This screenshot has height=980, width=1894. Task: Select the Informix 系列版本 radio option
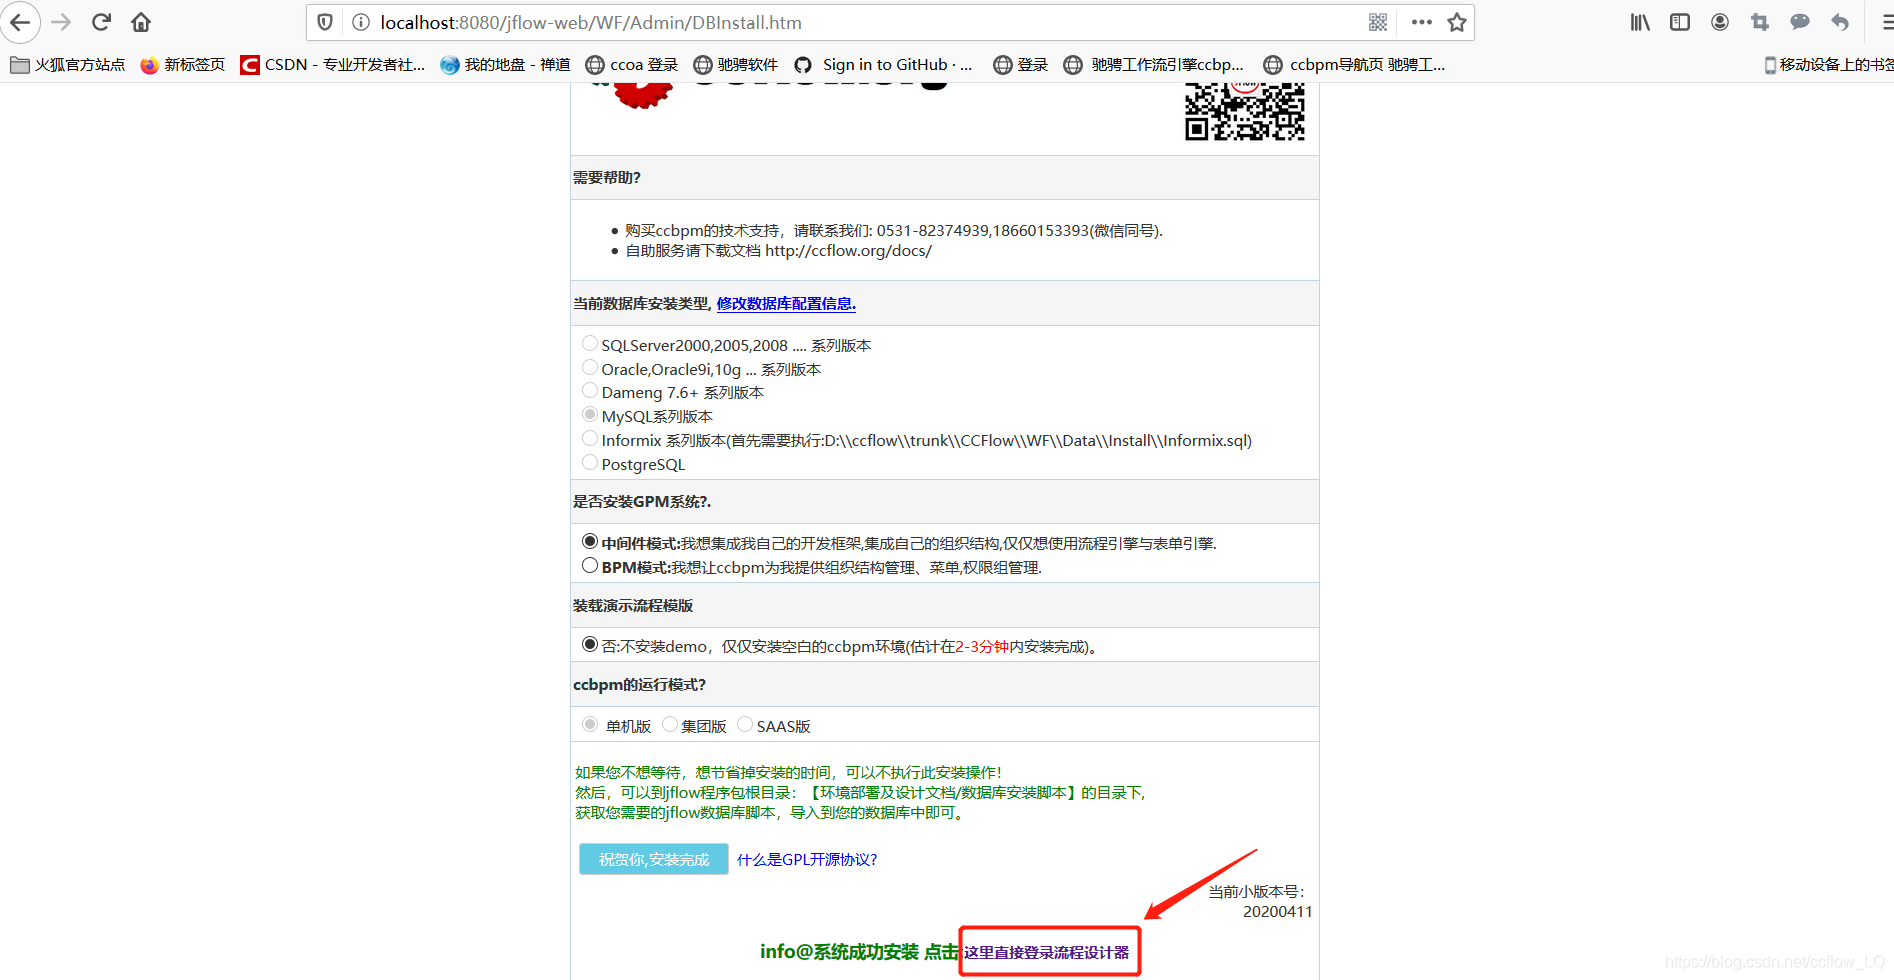(590, 439)
